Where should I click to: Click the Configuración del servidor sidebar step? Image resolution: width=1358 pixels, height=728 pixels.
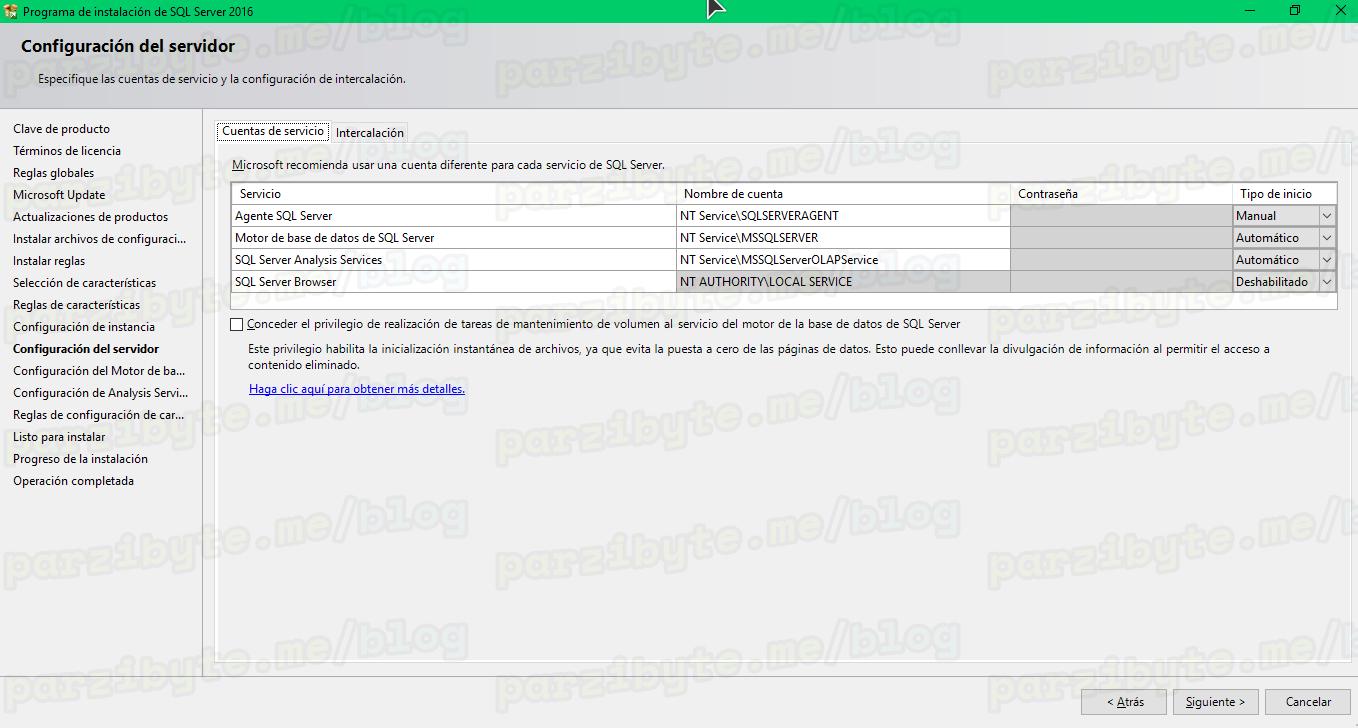point(86,349)
